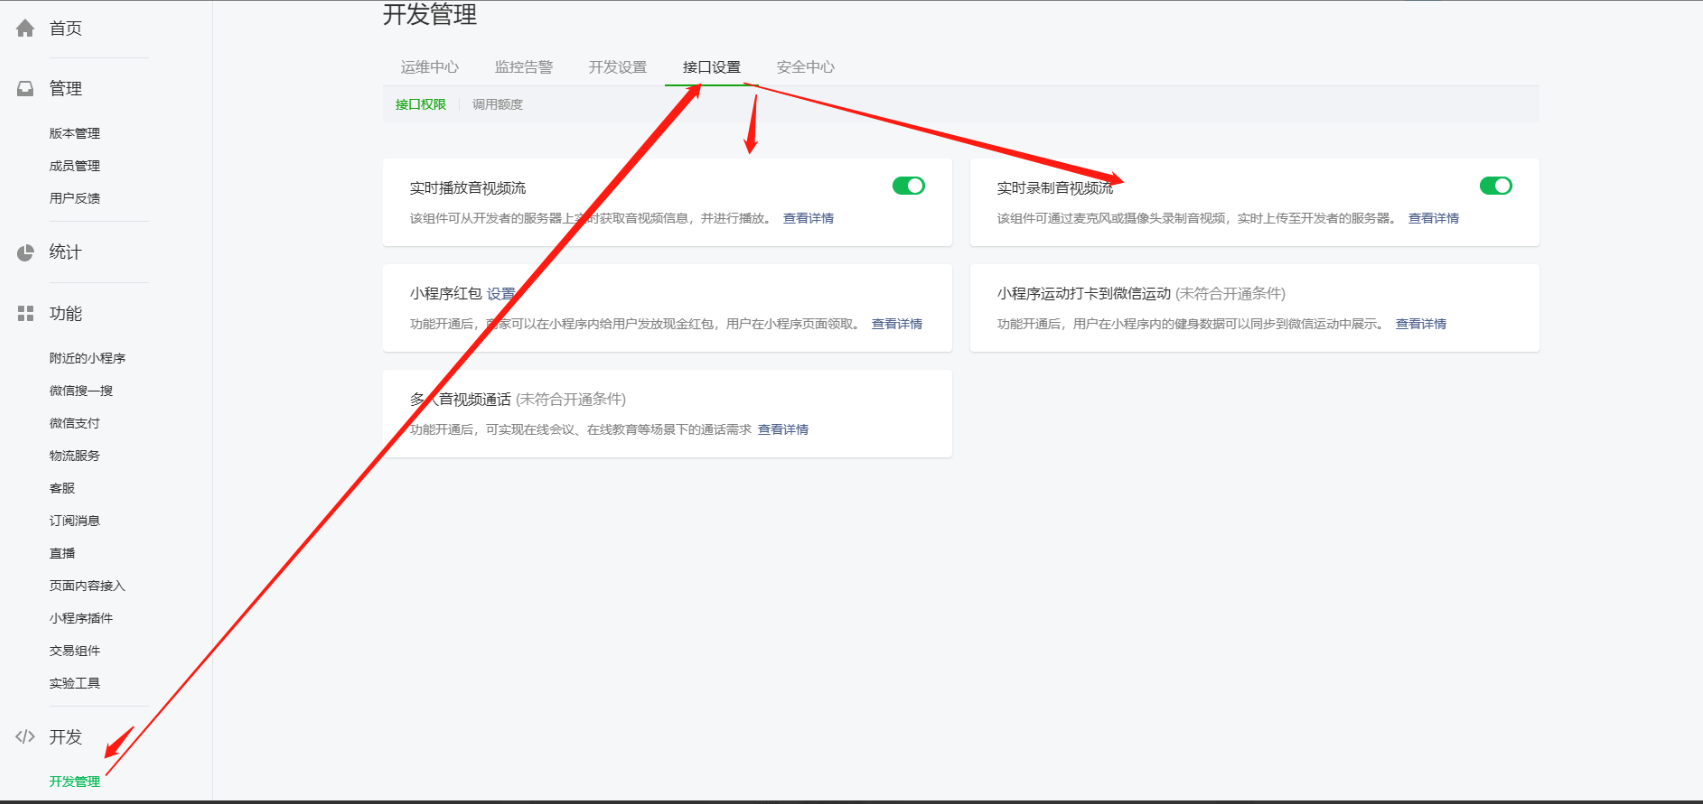Viewport: 1703px width, 804px height.
Task: Click the home icon in sidebar
Action: pos(25,28)
